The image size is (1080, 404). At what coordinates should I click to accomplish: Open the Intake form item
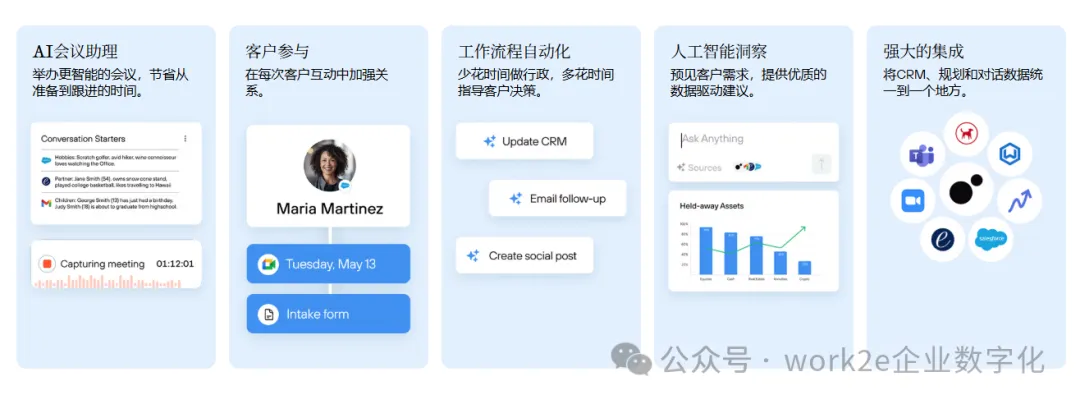pos(329,314)
